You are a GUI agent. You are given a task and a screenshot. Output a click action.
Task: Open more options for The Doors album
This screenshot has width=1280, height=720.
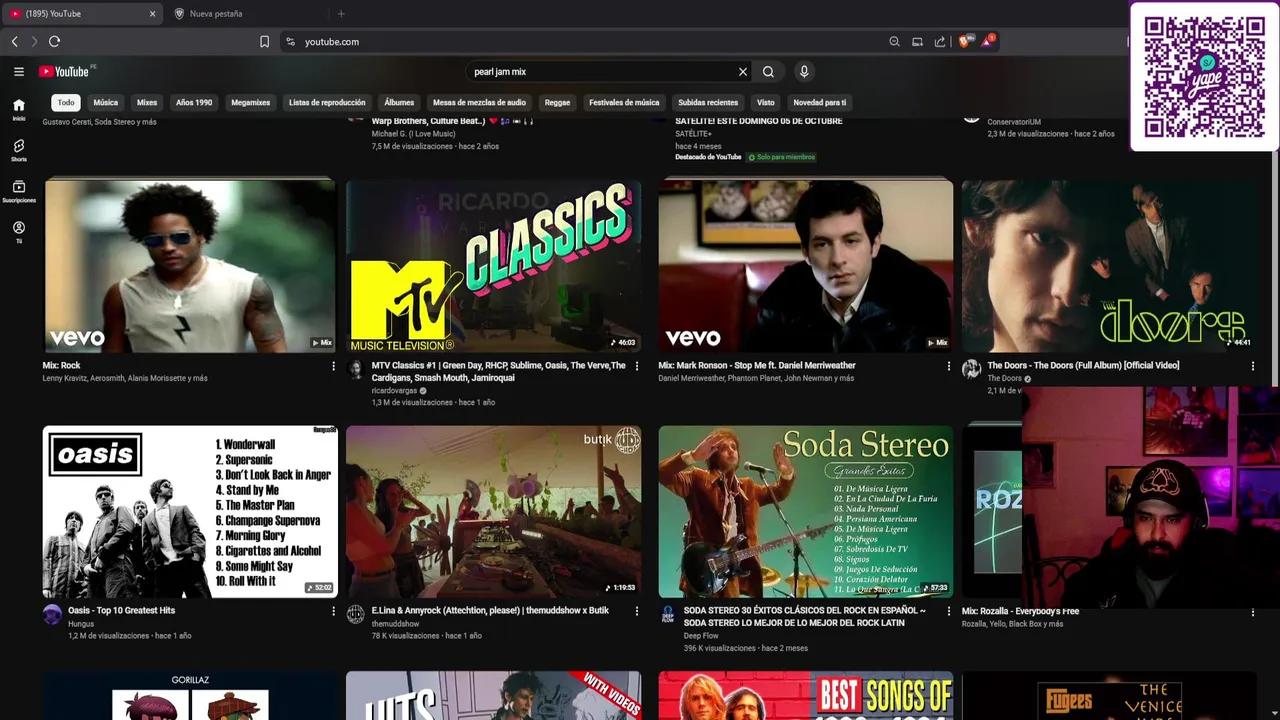(1253, 366)
